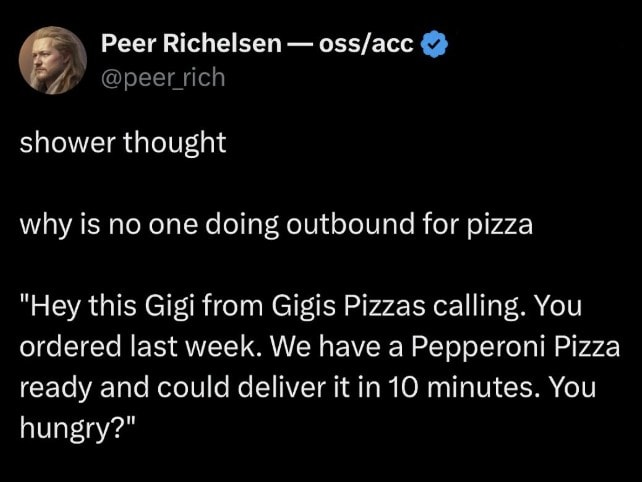
Task: Open the Peer Richelsen display name
Action: tap(190, 45)
